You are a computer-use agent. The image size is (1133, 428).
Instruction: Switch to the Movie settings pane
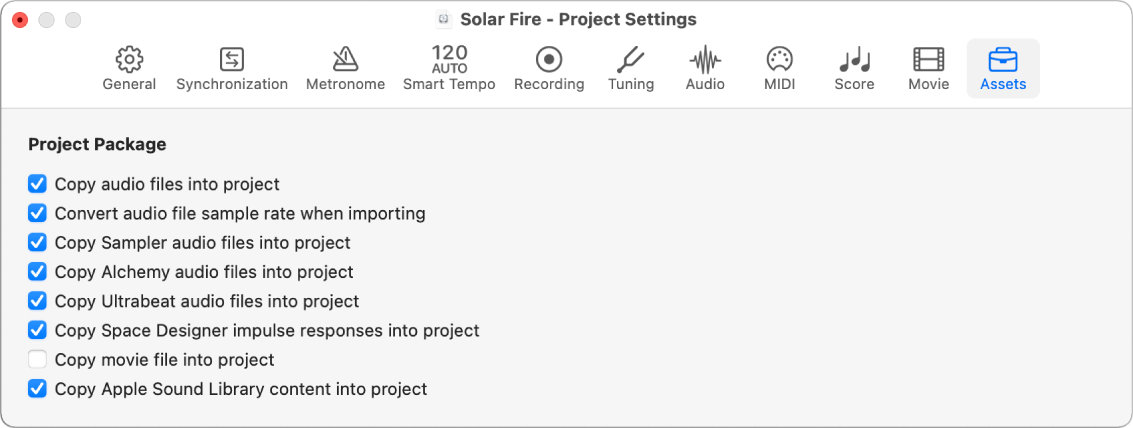928,60
